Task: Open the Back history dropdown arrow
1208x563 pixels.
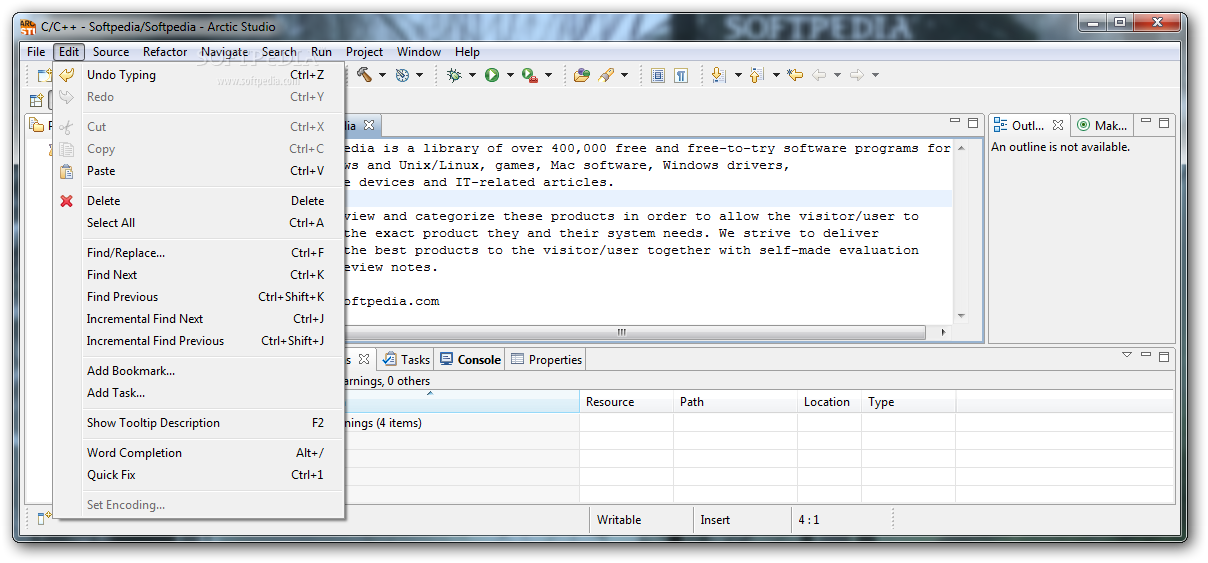Action: pos(837,75)
